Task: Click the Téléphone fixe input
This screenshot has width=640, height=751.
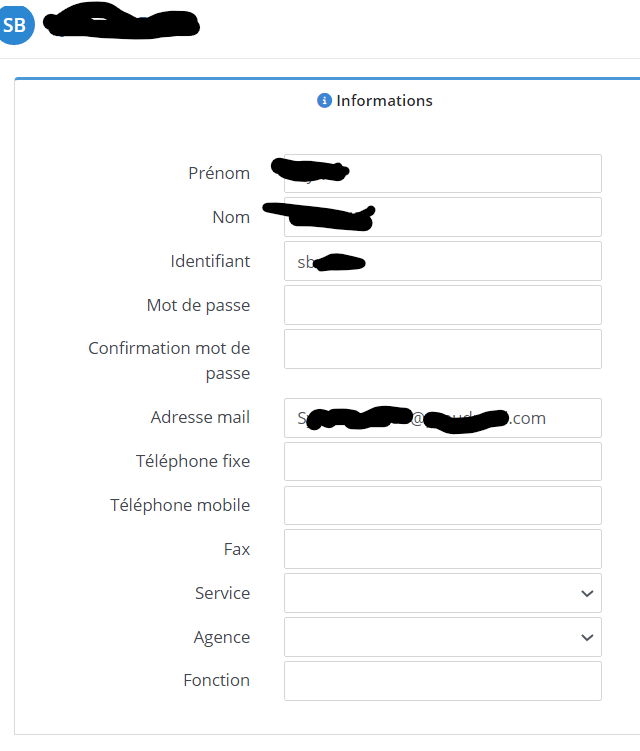Action: click(443, 462)
